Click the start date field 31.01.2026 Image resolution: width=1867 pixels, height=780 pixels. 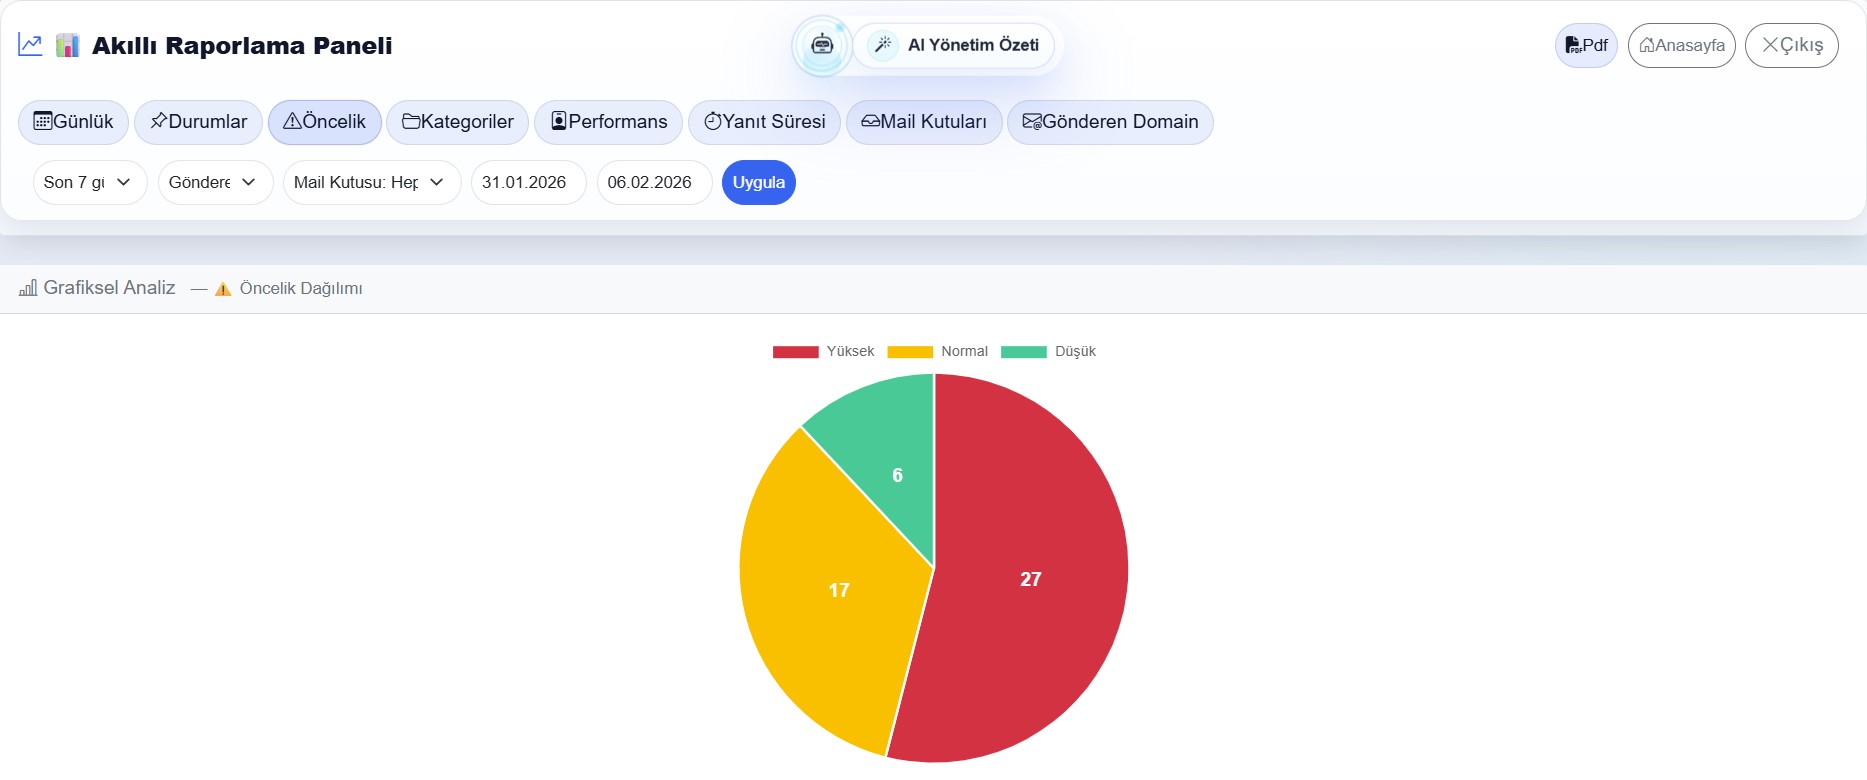[x=527, y=183]
